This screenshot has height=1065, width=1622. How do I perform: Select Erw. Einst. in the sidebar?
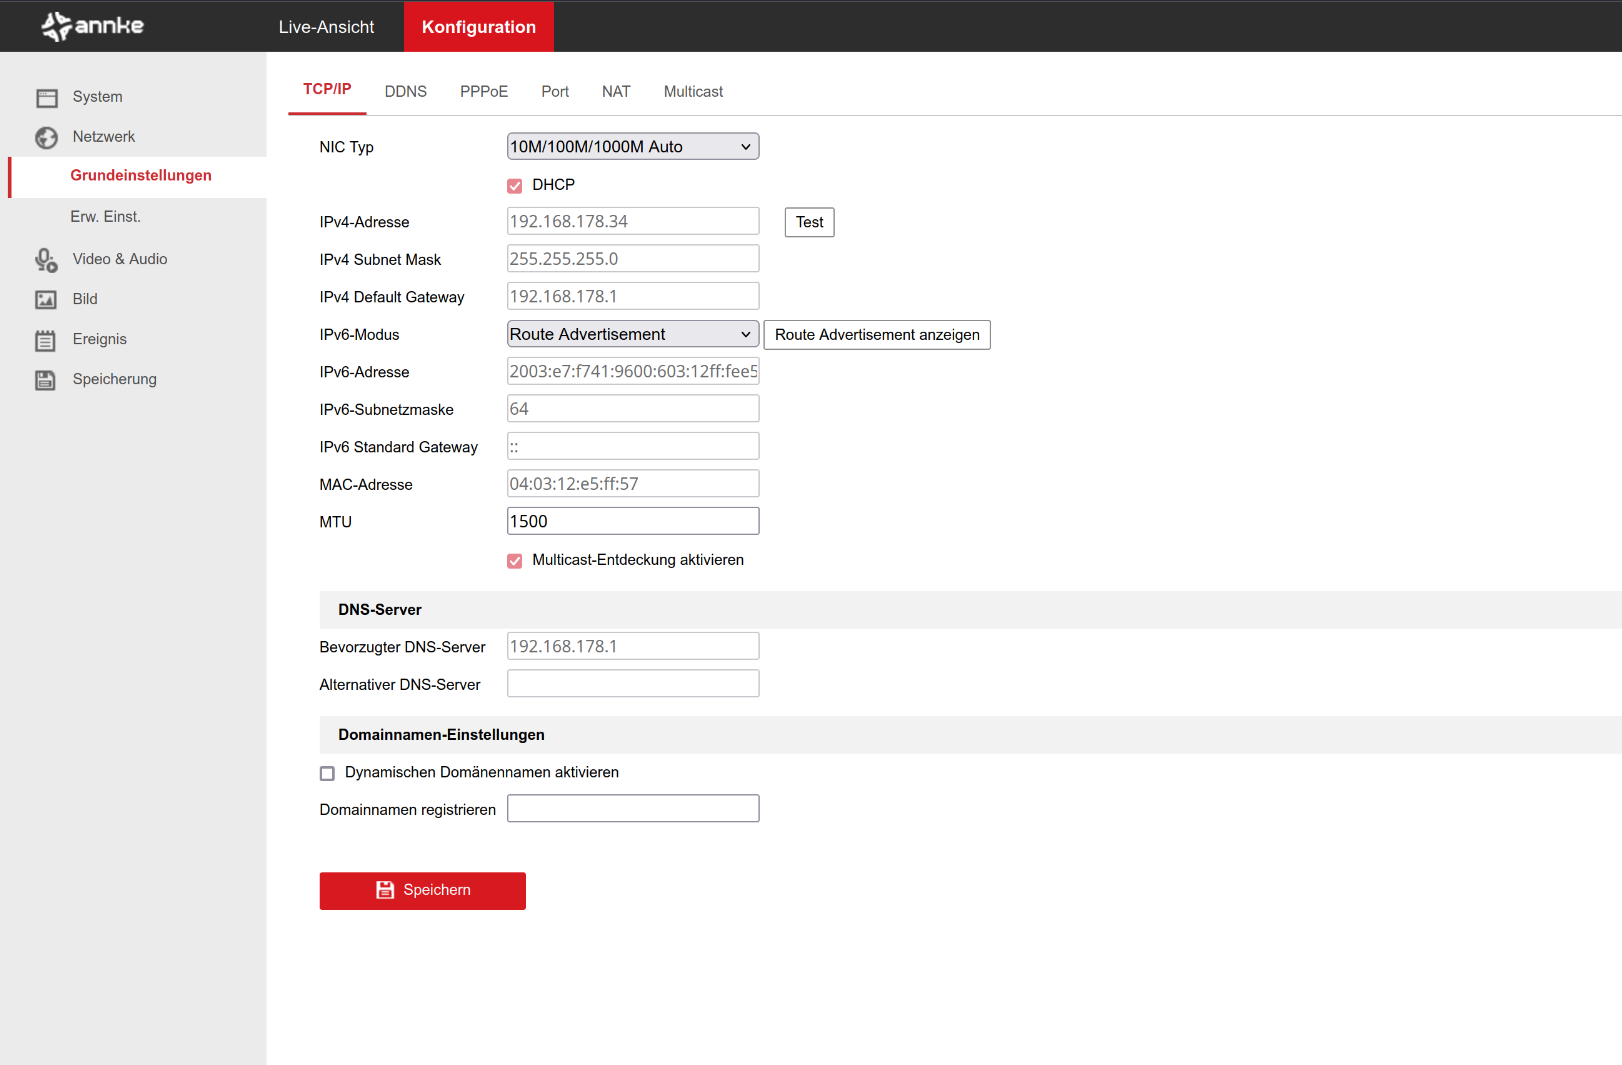[x=105, y=217]
